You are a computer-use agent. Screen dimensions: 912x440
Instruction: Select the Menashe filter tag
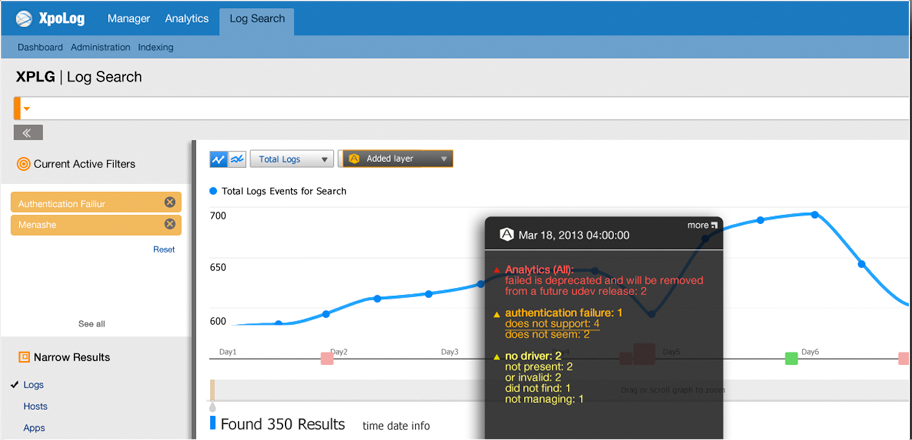(x=96, y=225)
